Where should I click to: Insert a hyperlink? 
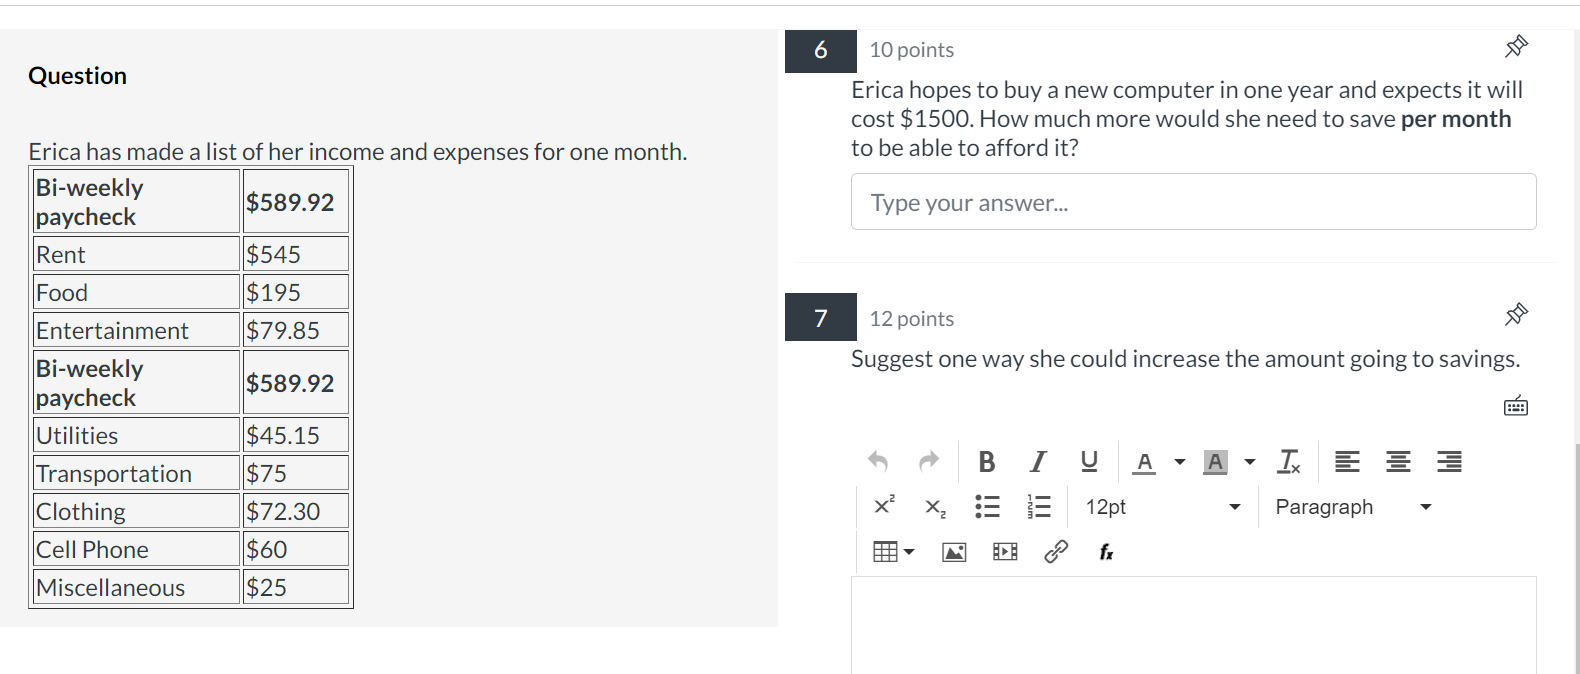click(x=1055, y=551)
